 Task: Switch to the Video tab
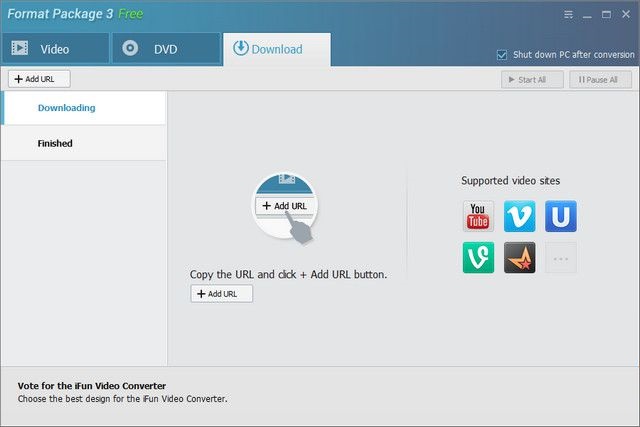coord(56,49)
